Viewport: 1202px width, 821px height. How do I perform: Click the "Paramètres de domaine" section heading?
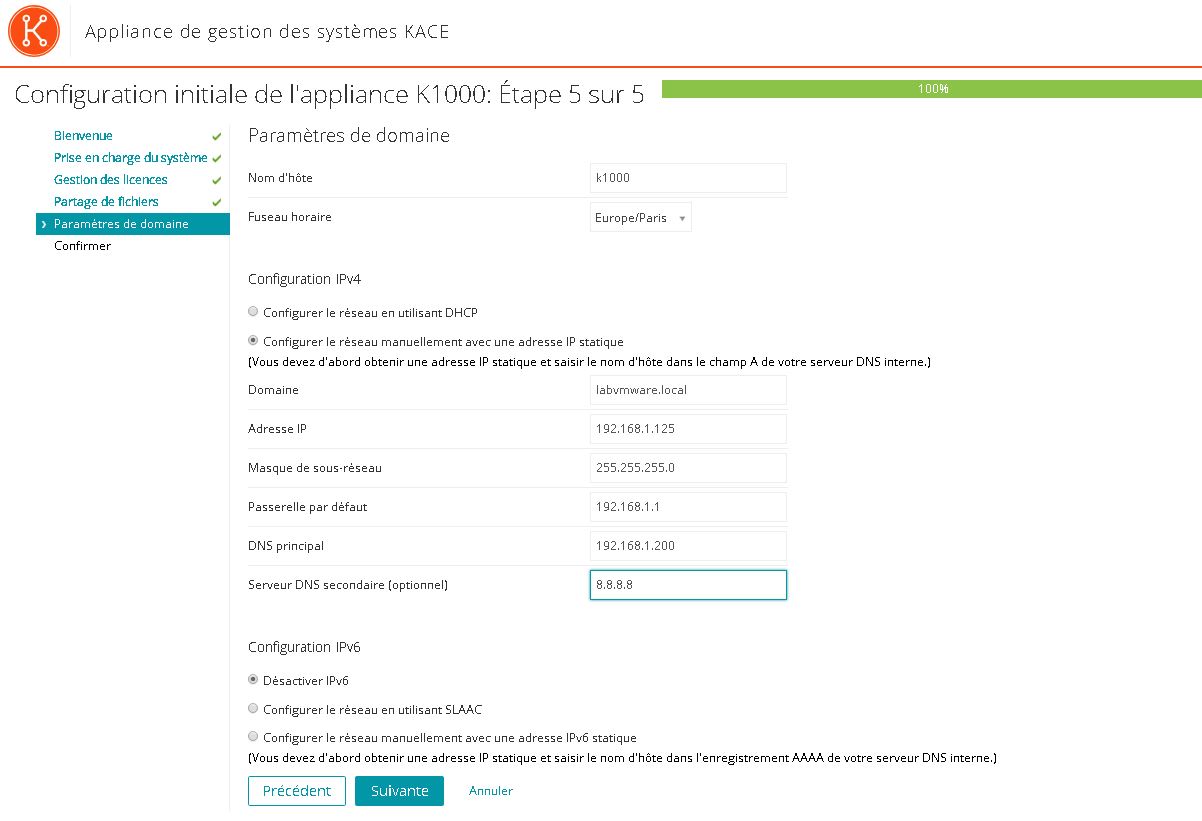tap(349, 135)
